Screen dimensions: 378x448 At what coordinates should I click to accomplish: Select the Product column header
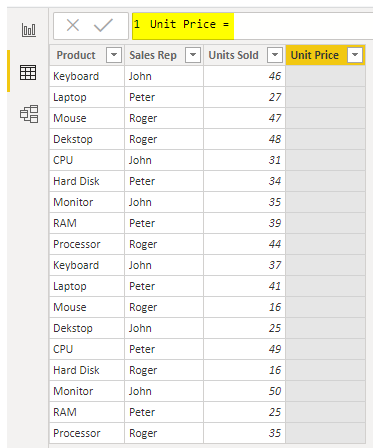tap(76, 55)
